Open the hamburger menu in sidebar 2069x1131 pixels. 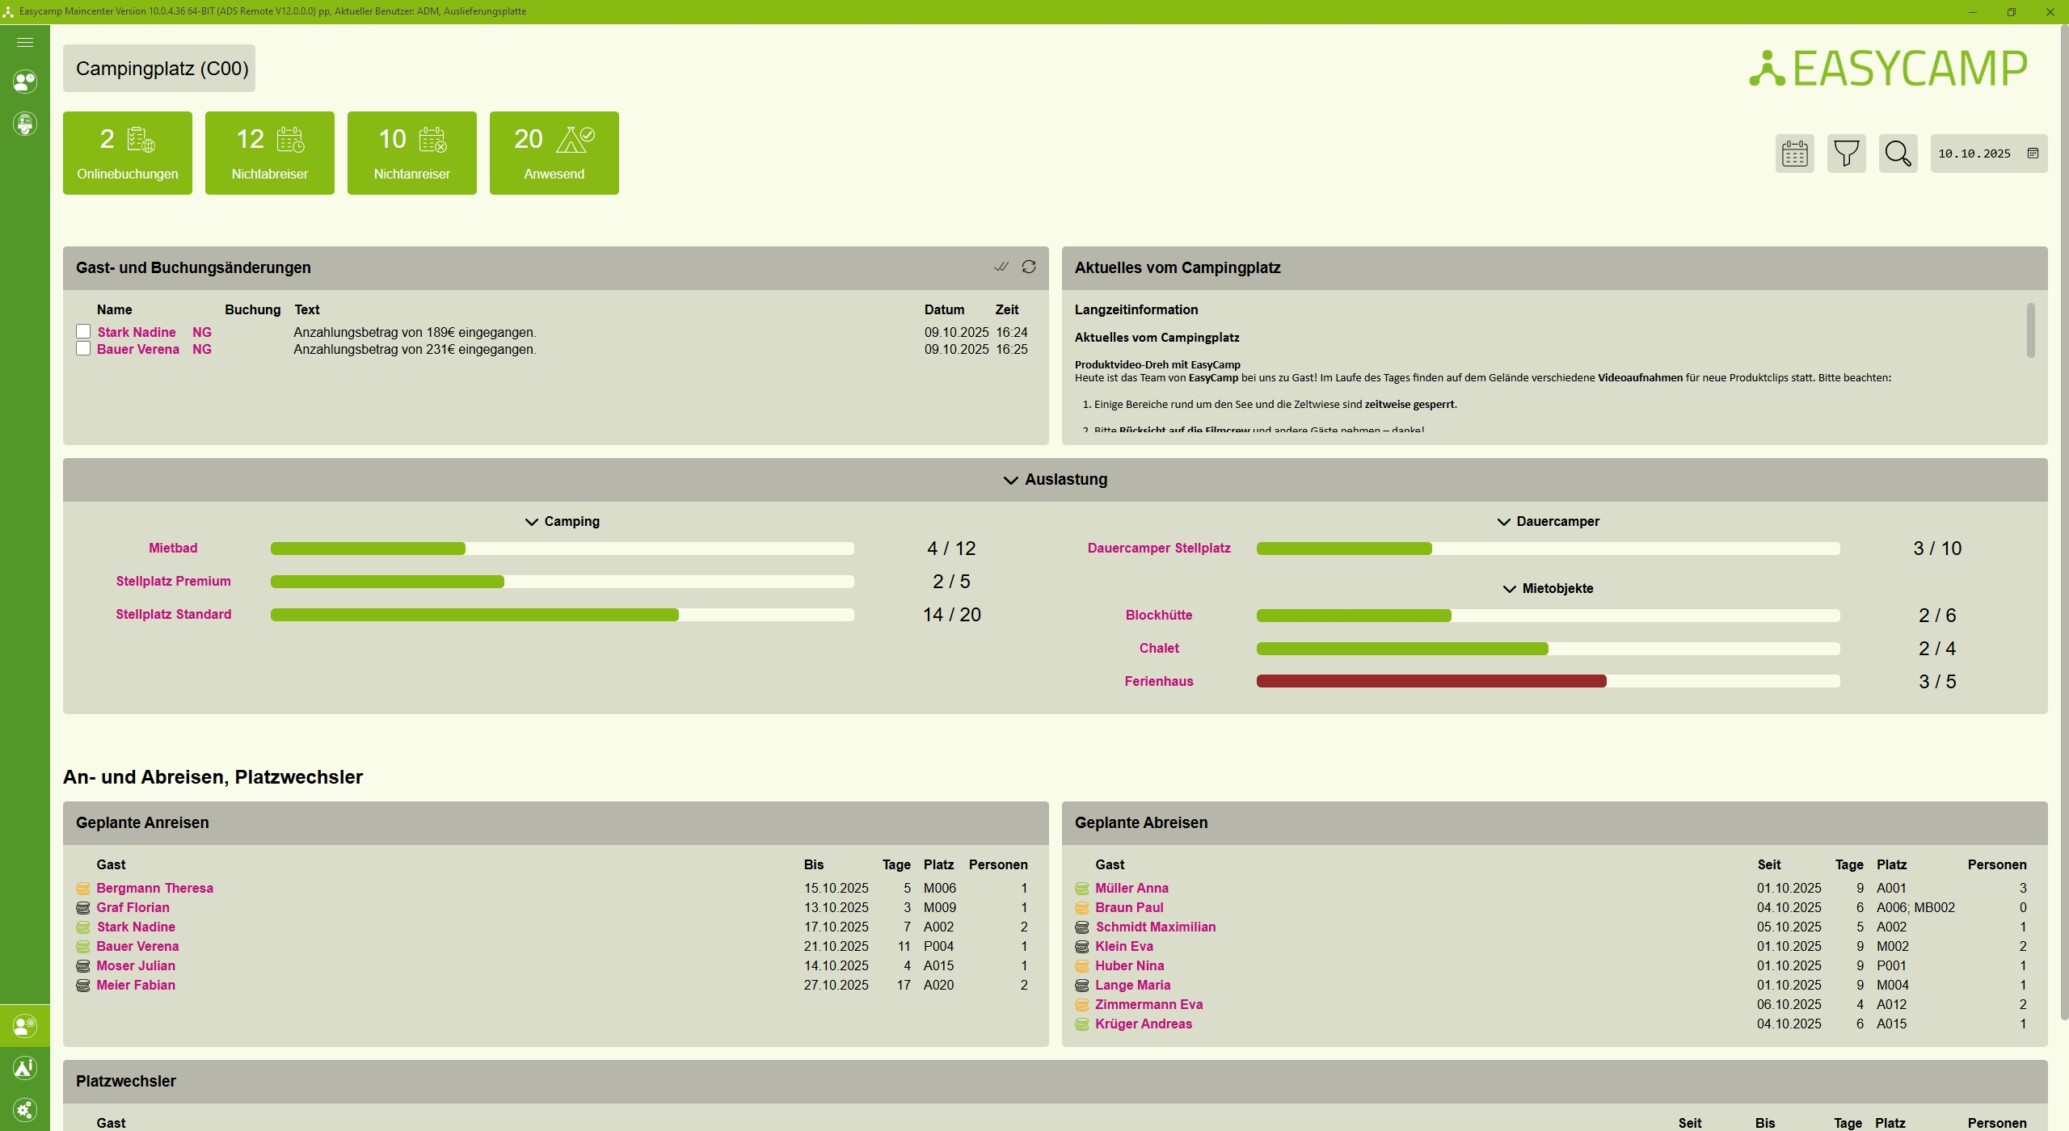[x=25, y=42]
